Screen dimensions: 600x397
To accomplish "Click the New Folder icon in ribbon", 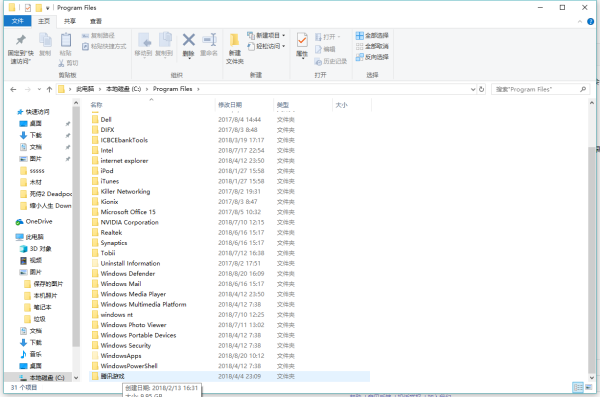I will pyautogui.click(x=234, y=40).
